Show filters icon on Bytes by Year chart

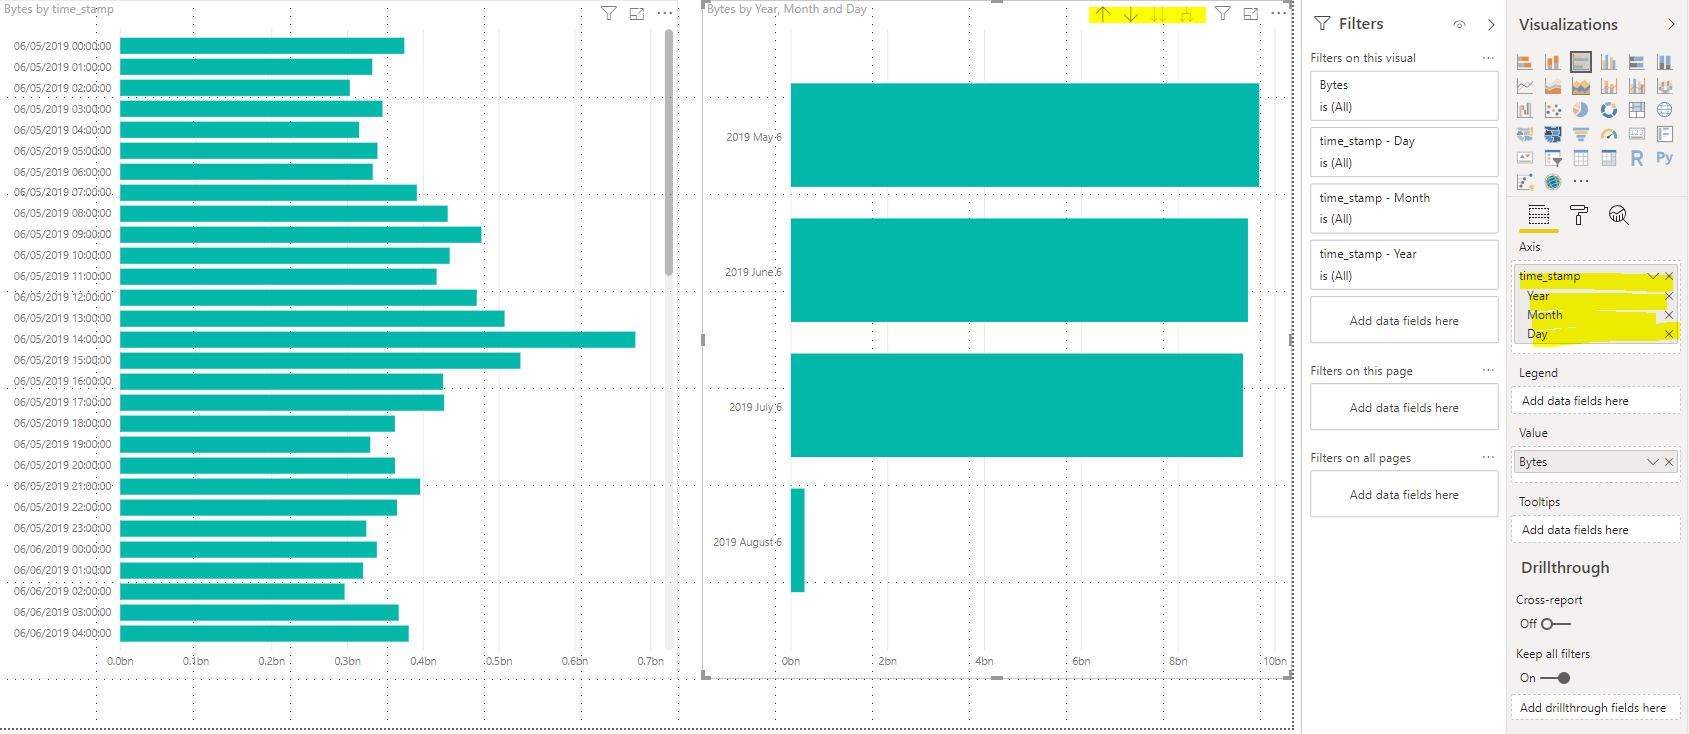(x=1222, y=13)
